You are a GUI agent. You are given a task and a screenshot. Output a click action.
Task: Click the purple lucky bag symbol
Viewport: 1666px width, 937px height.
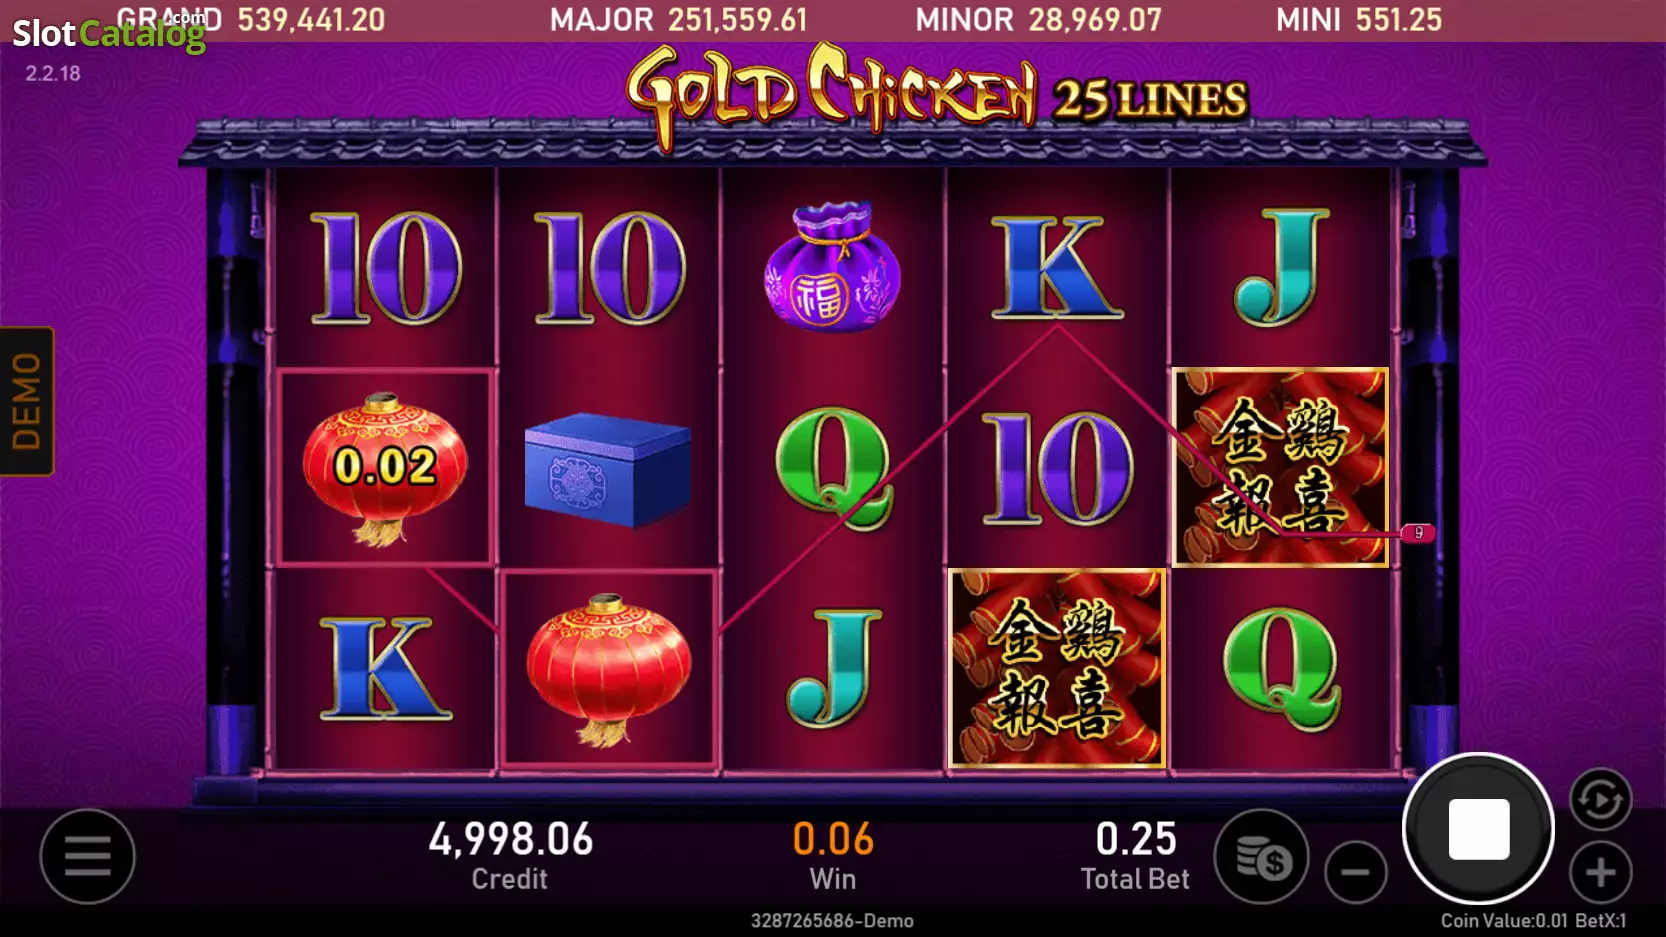click(x=832, y=266)
